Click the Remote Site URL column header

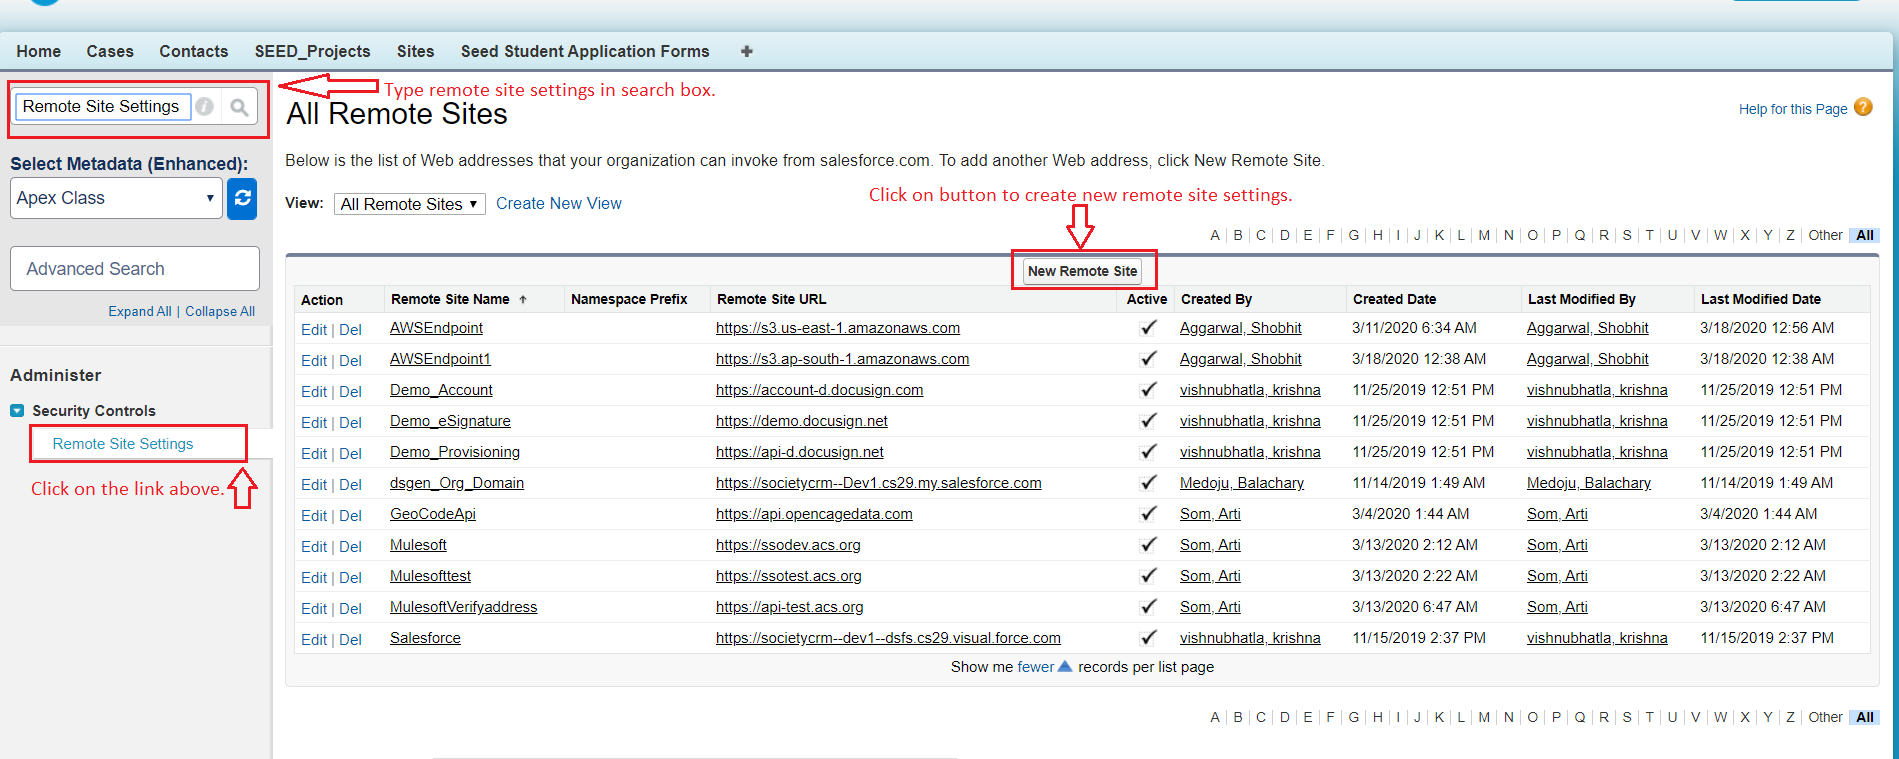(x=771, y=299)
